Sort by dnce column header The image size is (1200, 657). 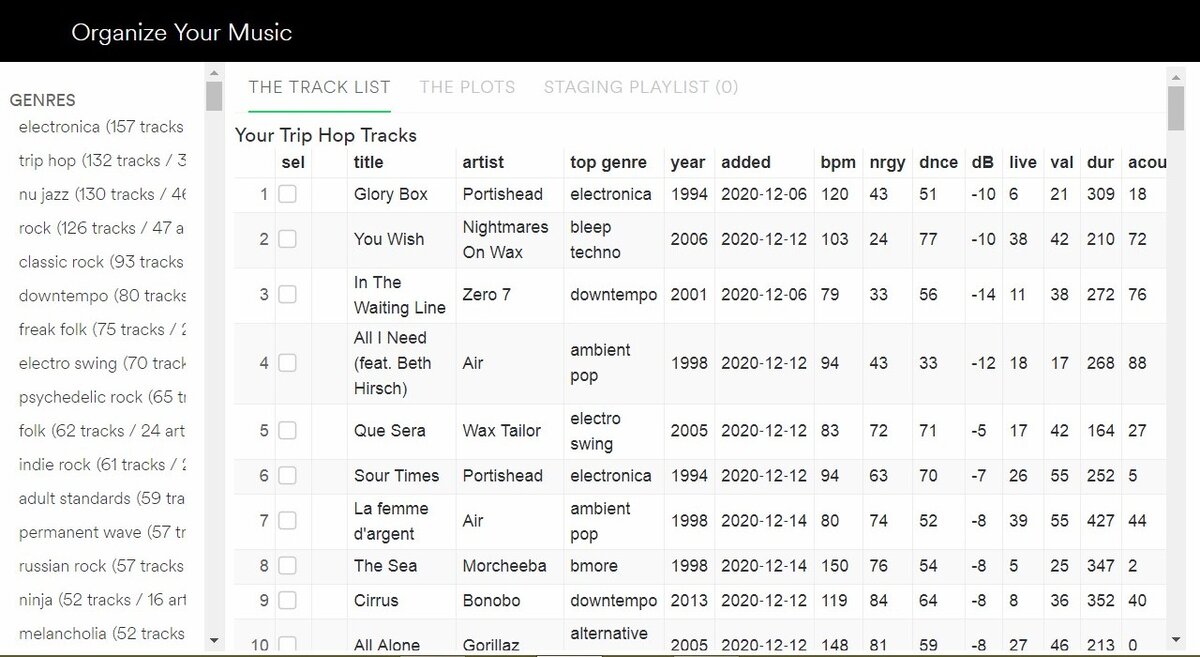(x=939, y=162)
